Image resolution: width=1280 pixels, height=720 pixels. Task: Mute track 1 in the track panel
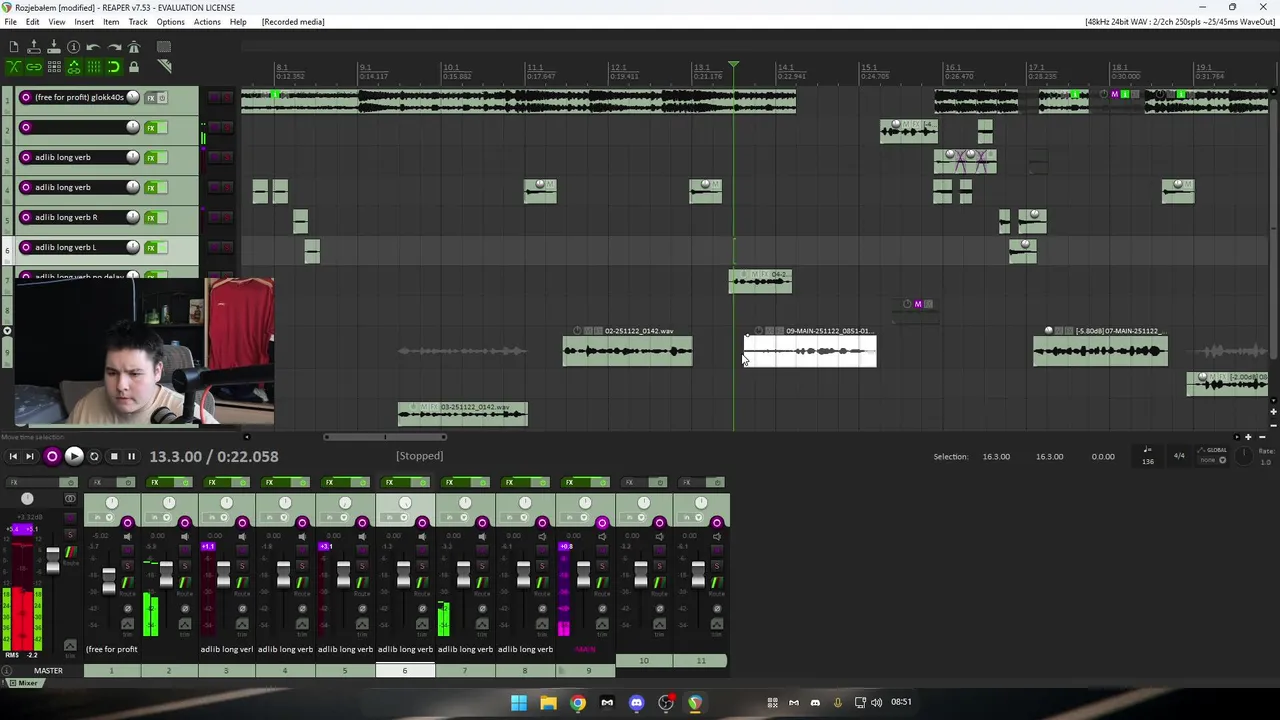tap(215, 97)
